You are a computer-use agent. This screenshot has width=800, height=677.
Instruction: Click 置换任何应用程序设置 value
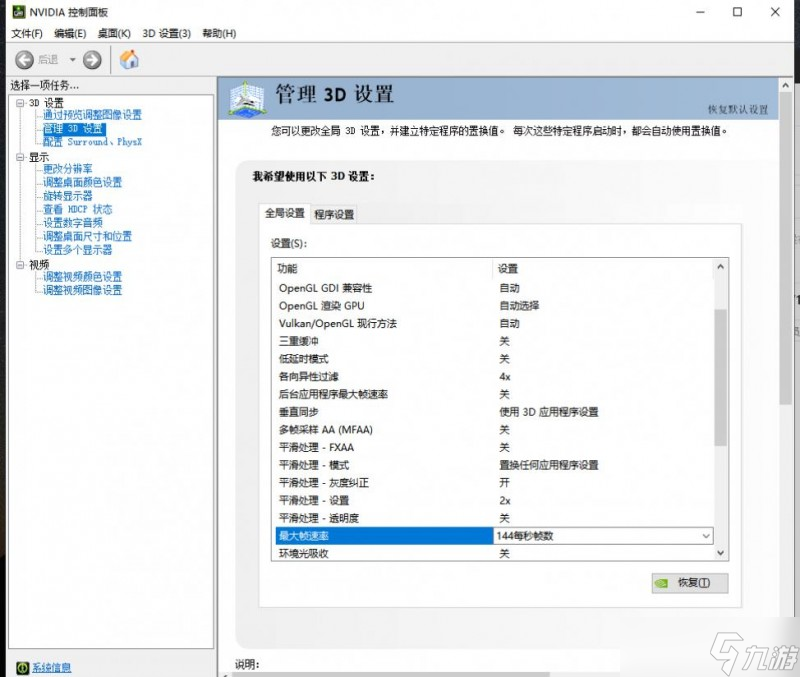[x=548, y=465]
